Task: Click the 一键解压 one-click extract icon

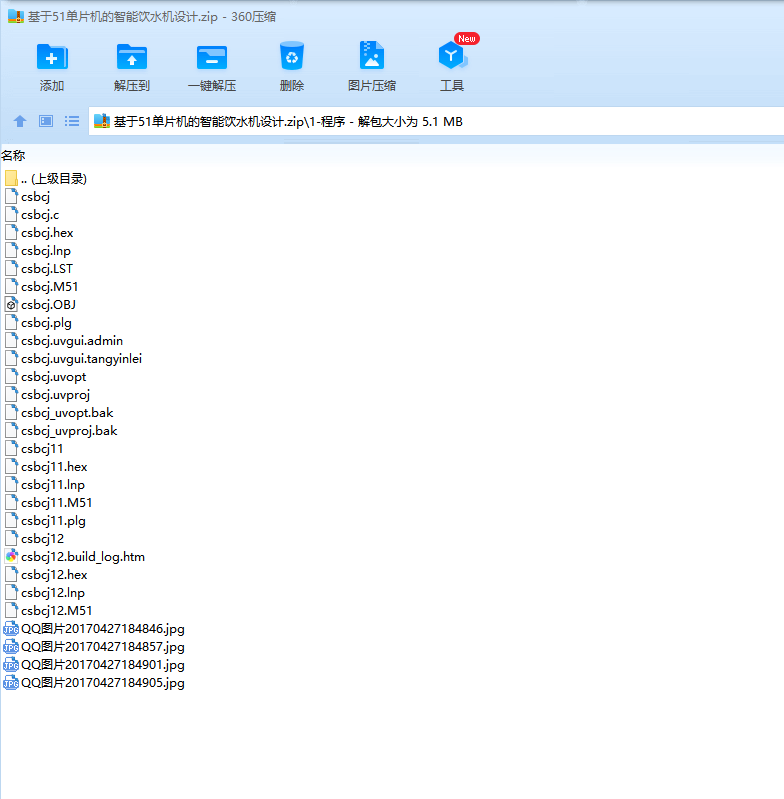Action: pos(212,57)
